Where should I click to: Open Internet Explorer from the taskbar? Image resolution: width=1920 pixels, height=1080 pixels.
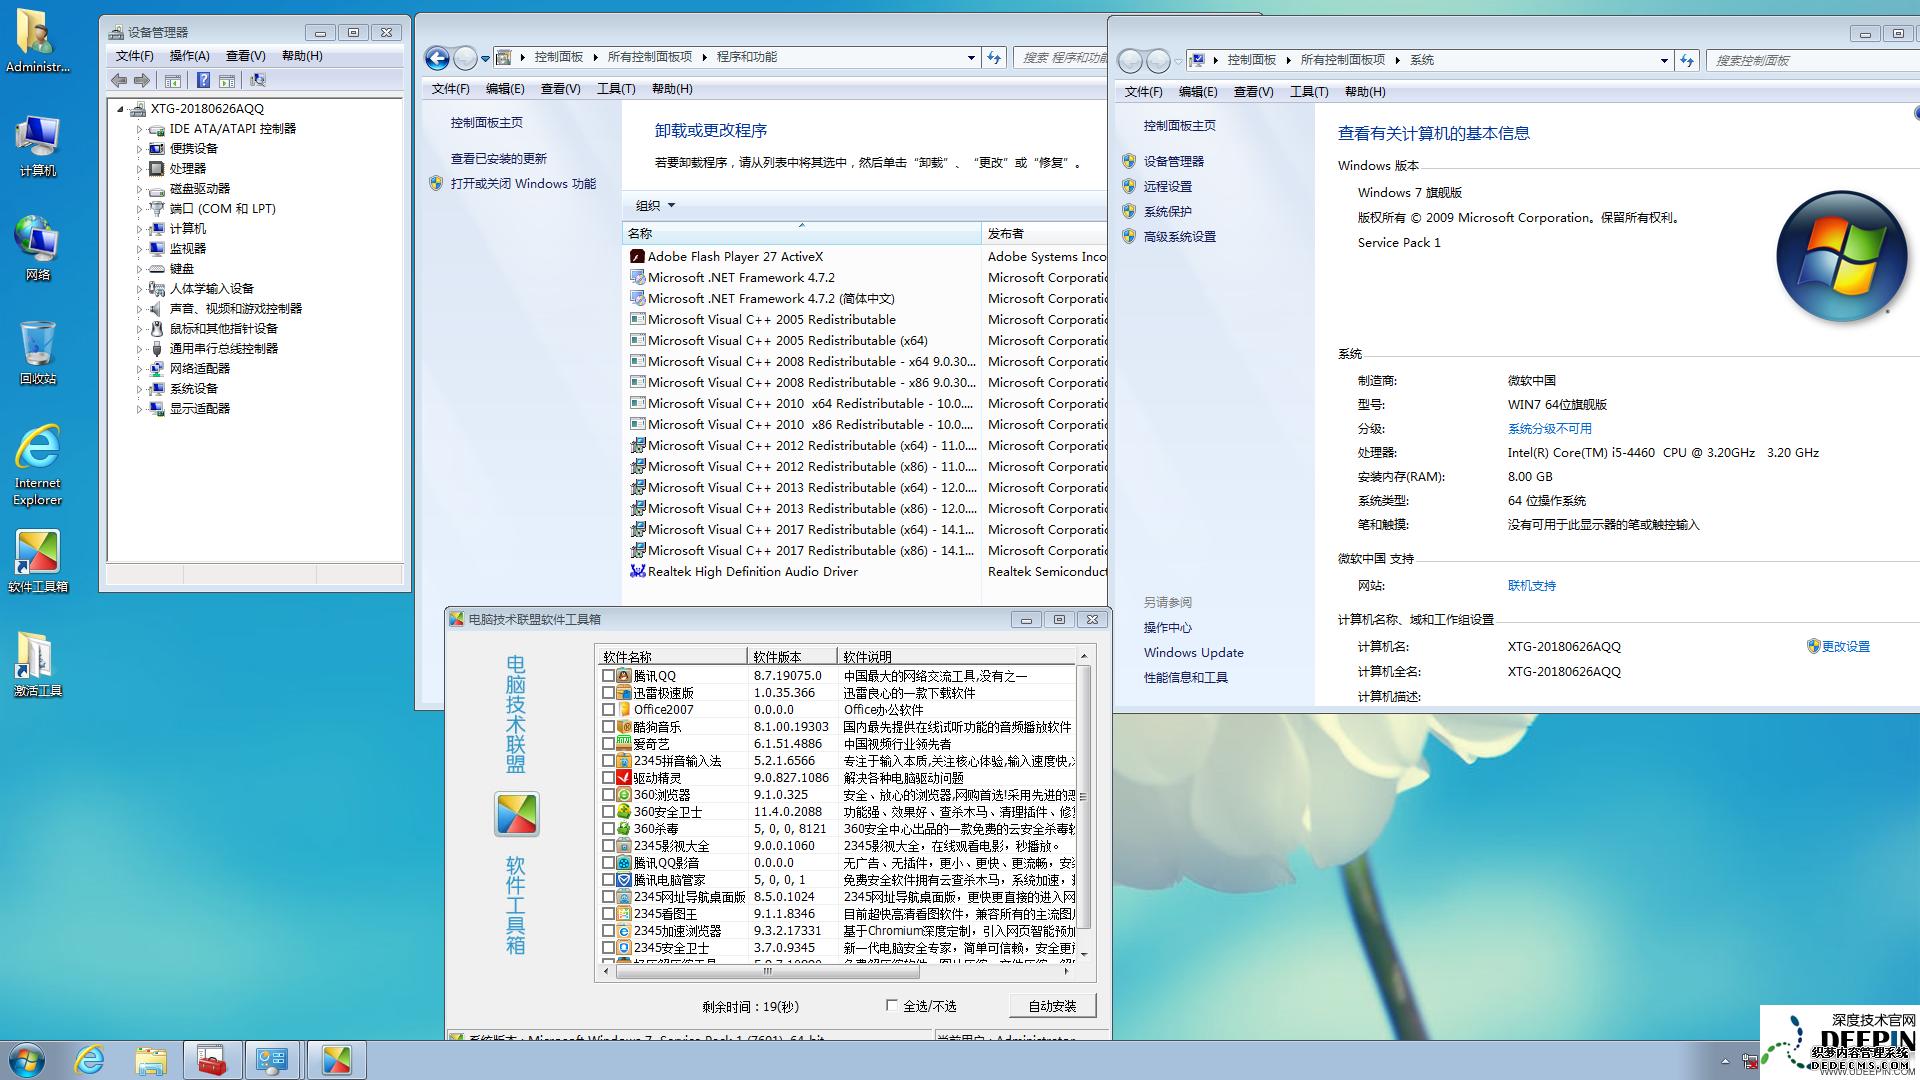pyautogui.click(x=89, y=1060)
